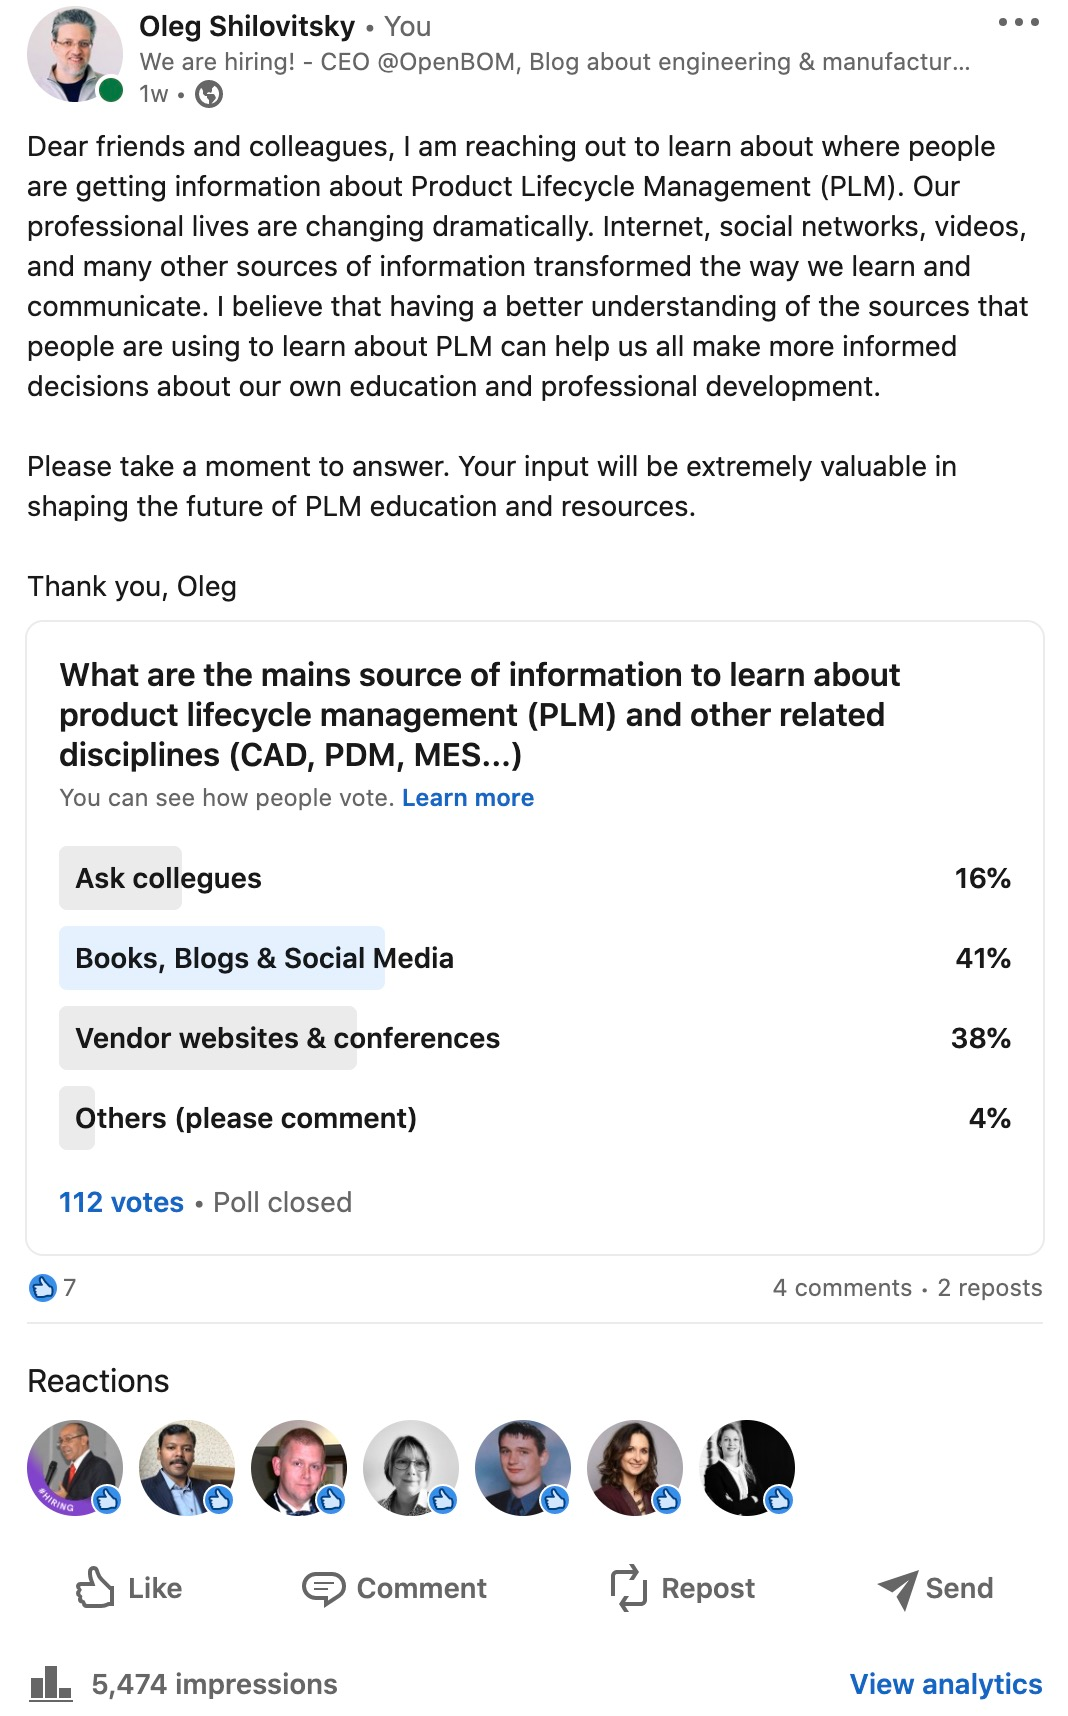Open first reactor avatar with hiring frame
Screen dimensions: 1068x1716
[x=75, y=1468]
